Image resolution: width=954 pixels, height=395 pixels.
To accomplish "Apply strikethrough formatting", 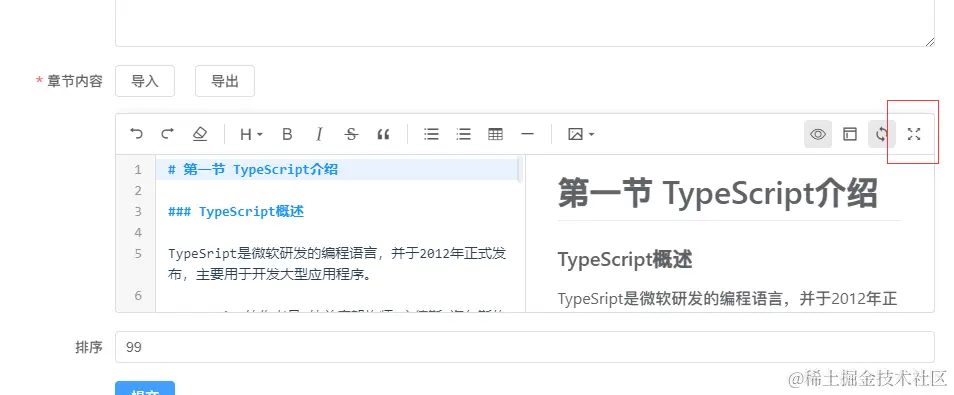I will pos(351,135).
